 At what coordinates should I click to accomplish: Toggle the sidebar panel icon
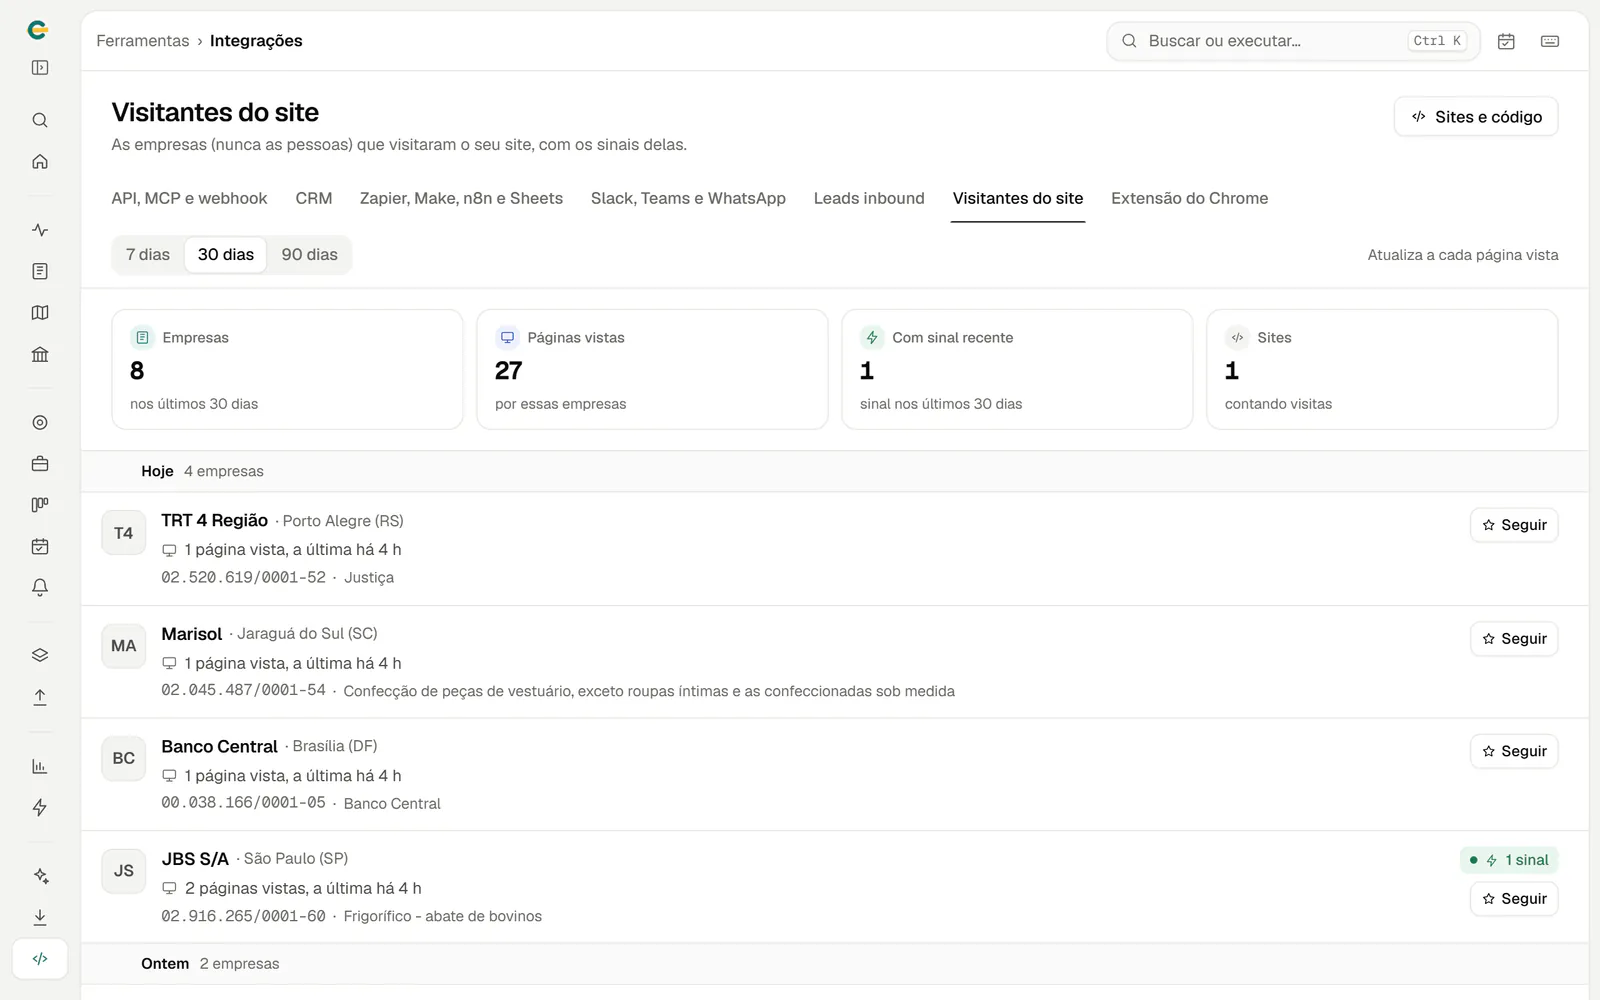pyautogui.click(x=40, y=68)
